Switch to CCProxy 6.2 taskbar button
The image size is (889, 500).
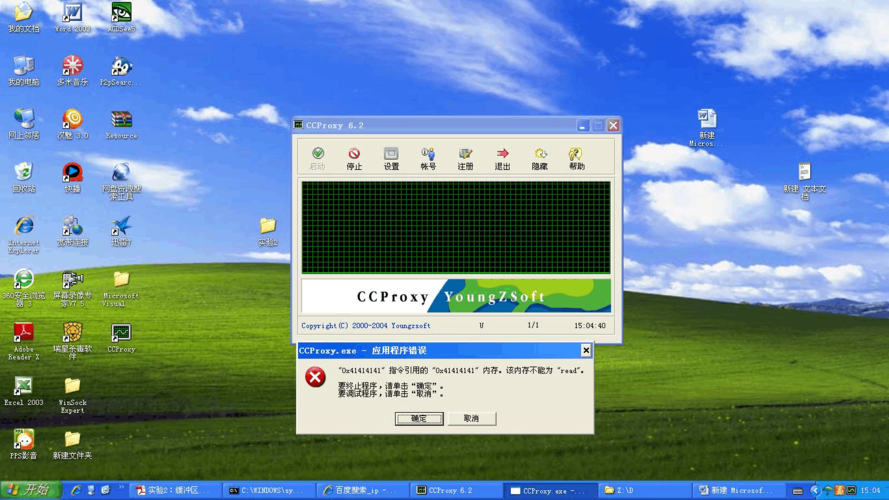(452, 491)
